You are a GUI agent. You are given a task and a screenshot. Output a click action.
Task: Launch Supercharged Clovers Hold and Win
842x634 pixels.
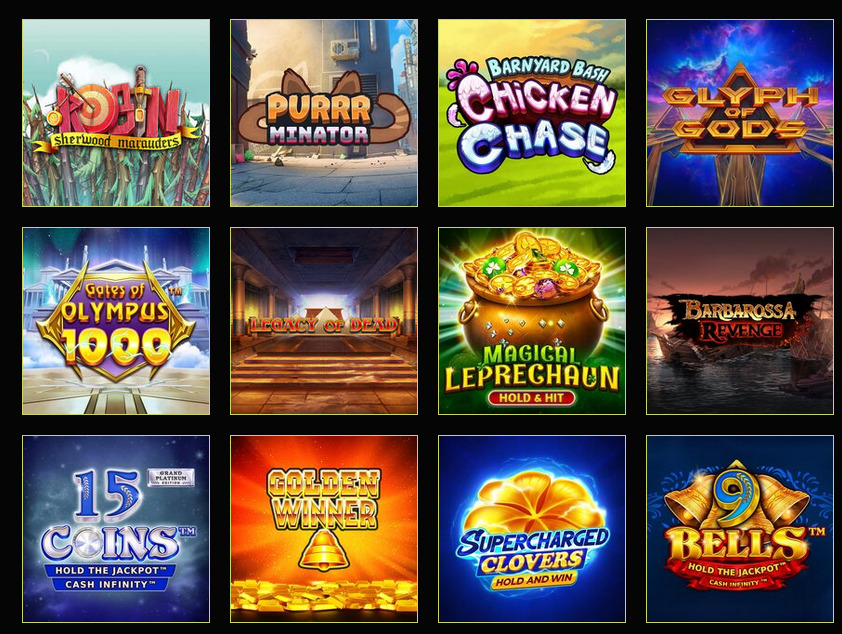(532, 529)
